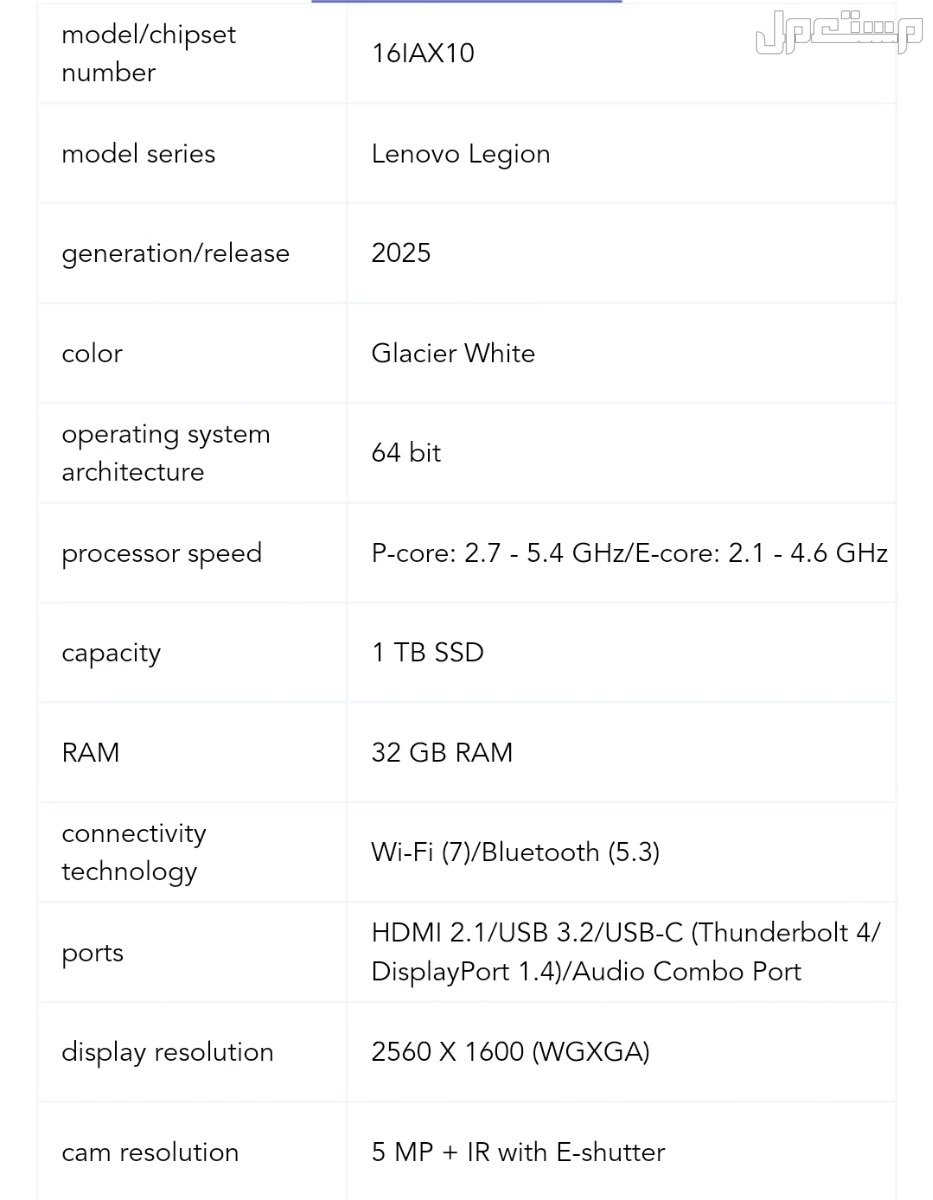Click the Glacier White color value

pos(453,353)
